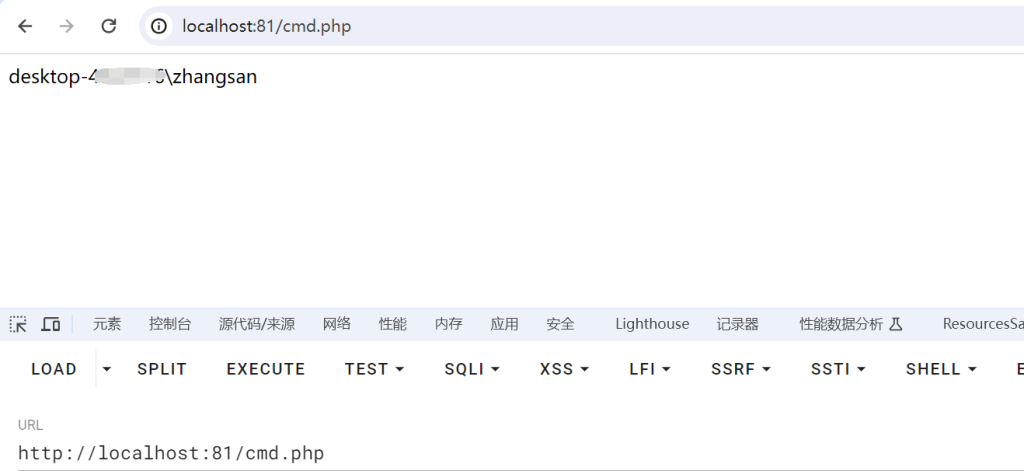Screen dimensions: 1024x471
Task: Click the browser back arrow
Action: 25,26
